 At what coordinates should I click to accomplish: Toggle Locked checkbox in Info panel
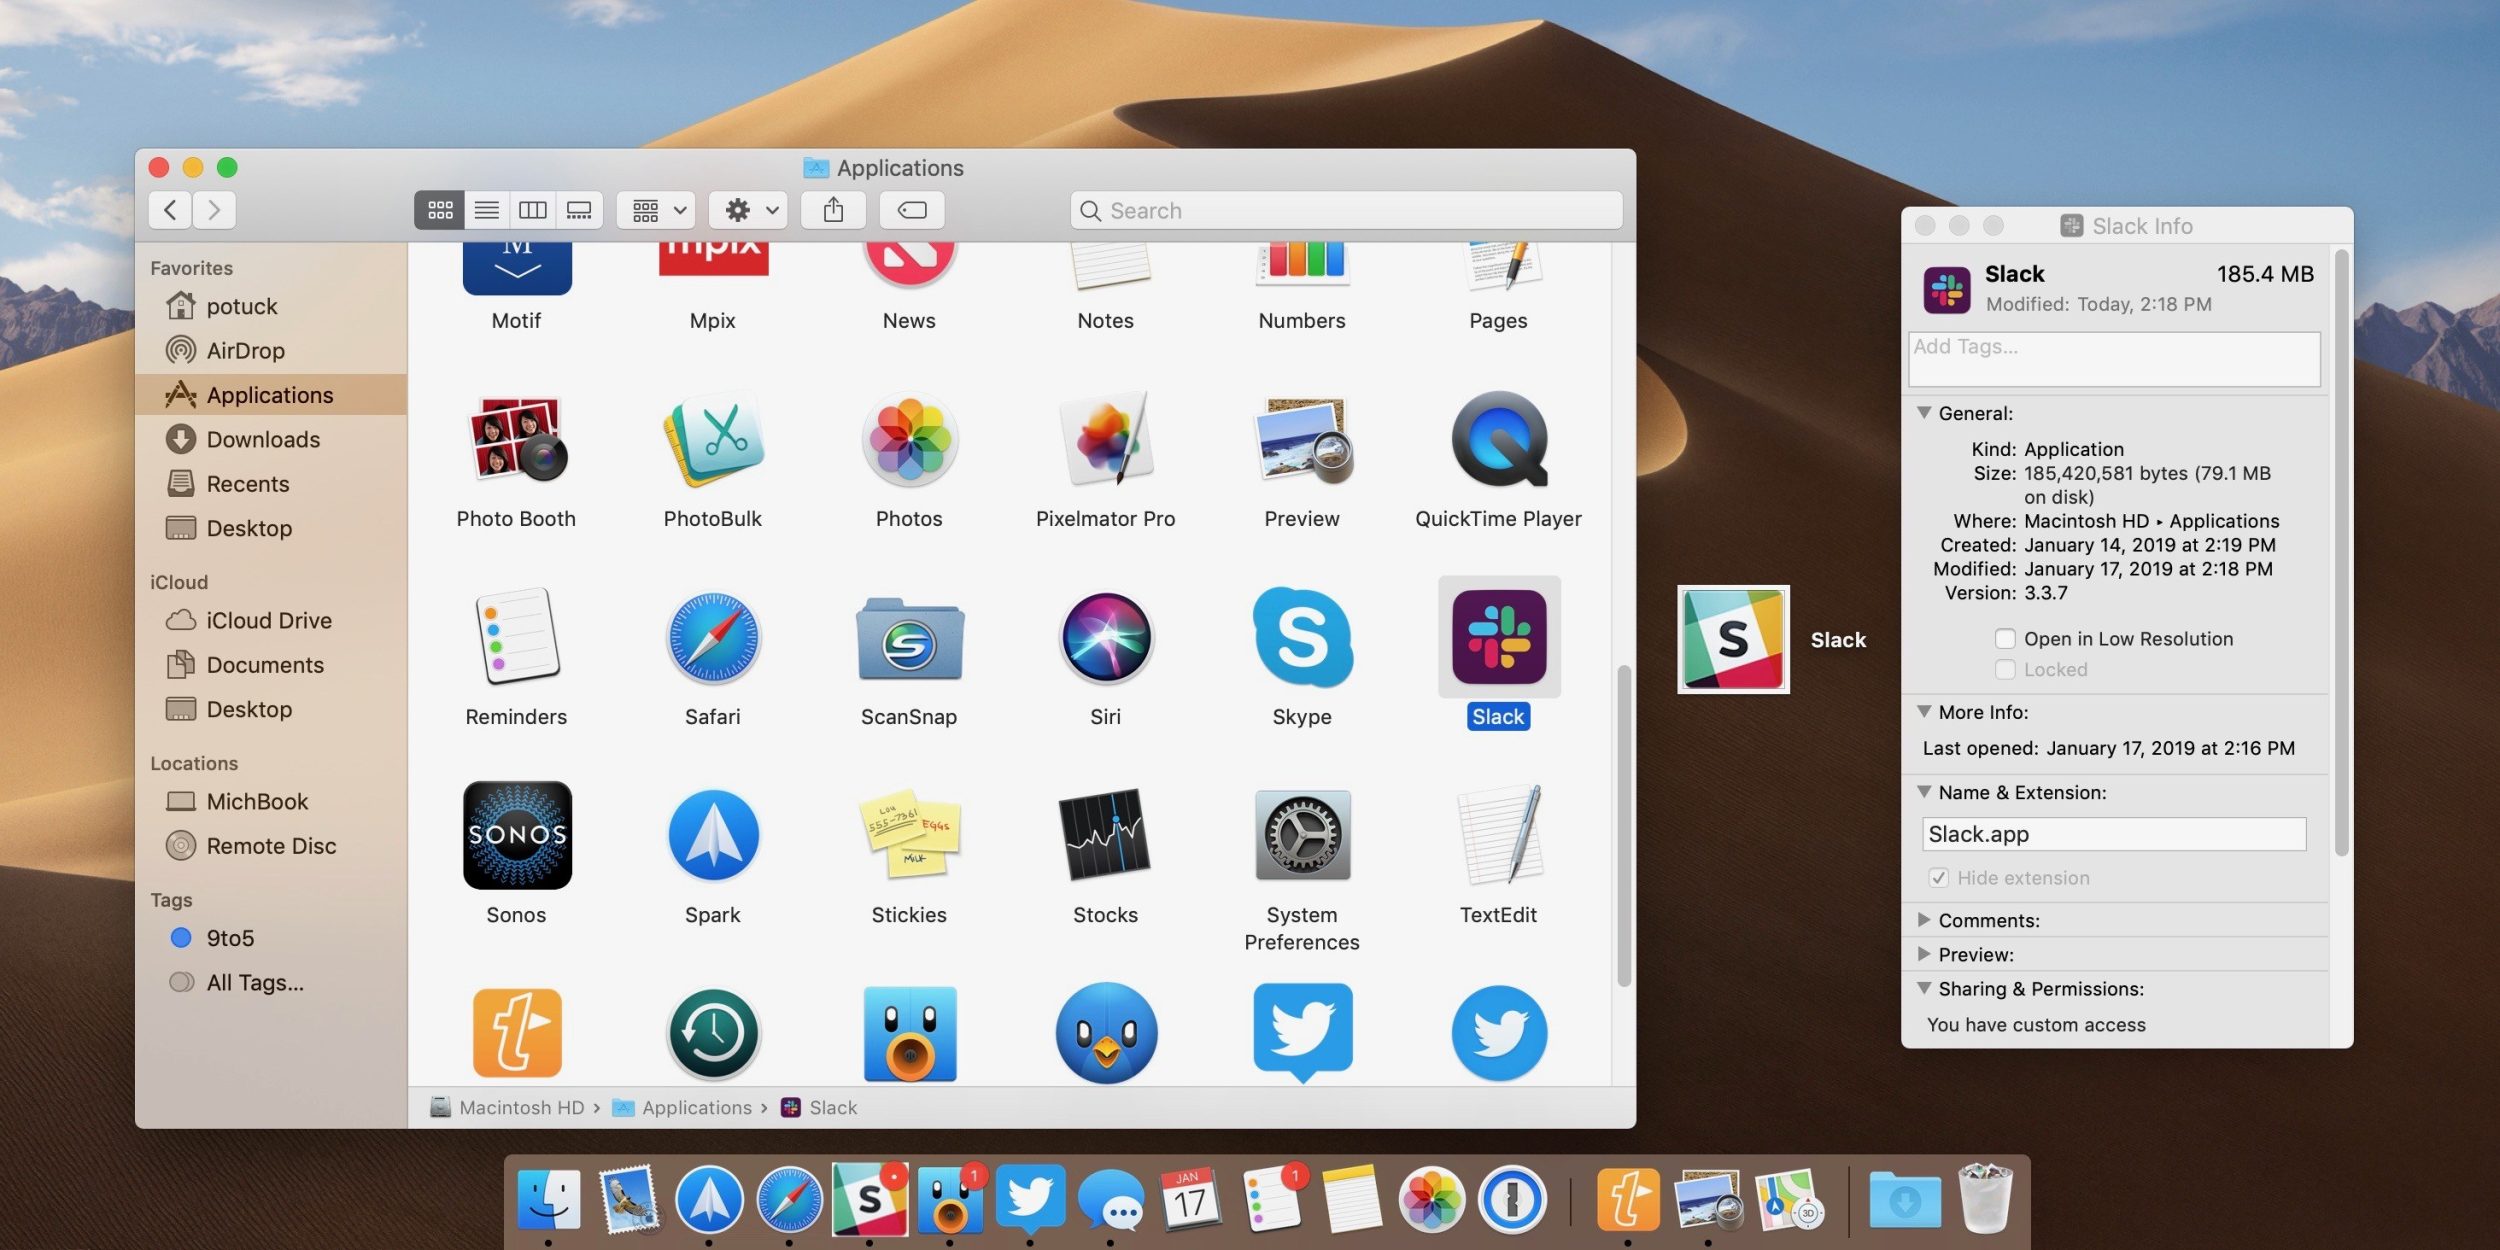click(2004, 670)
